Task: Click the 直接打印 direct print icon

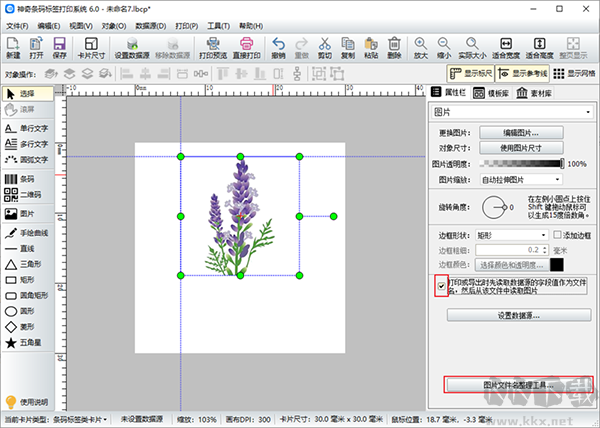Action: coord(246,48)
